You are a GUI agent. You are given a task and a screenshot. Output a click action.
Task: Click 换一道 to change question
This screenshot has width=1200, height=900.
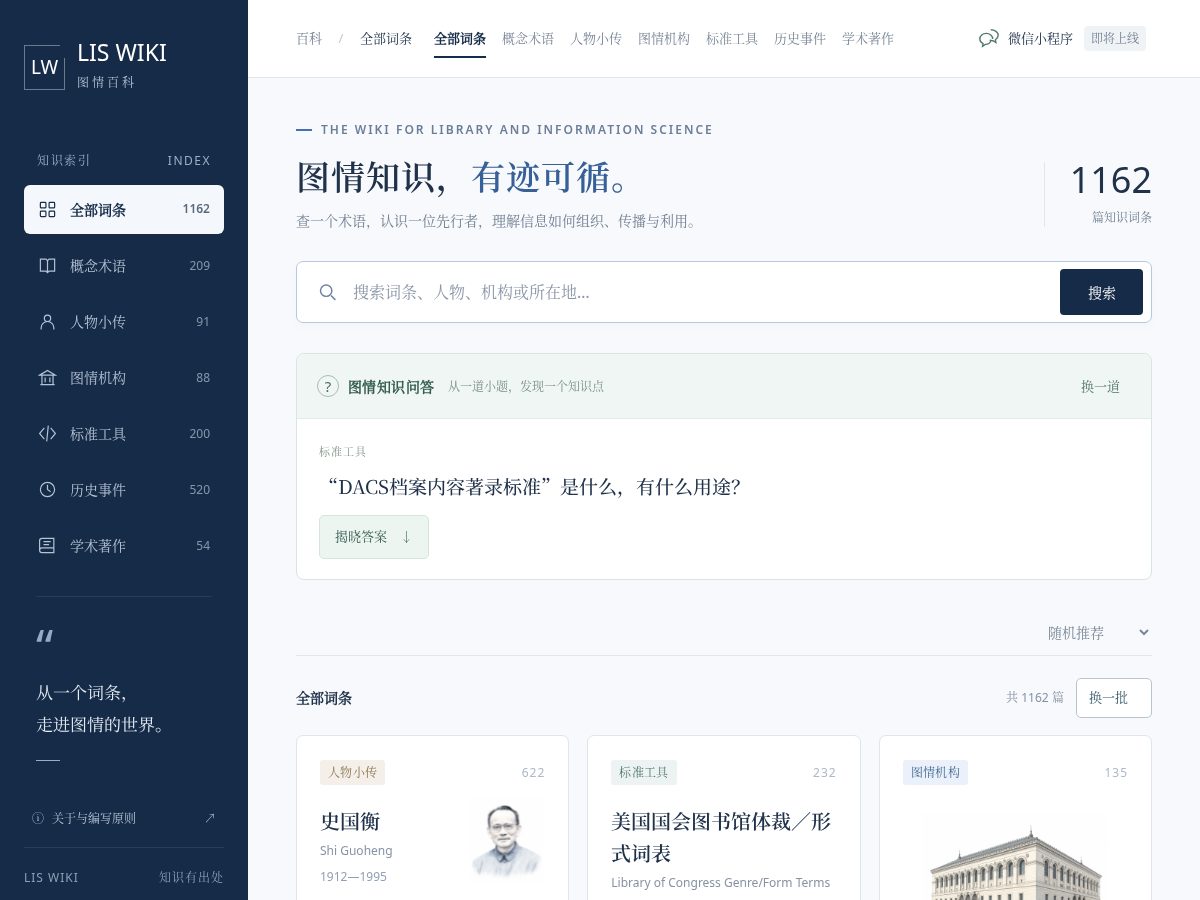point(1100,386)
